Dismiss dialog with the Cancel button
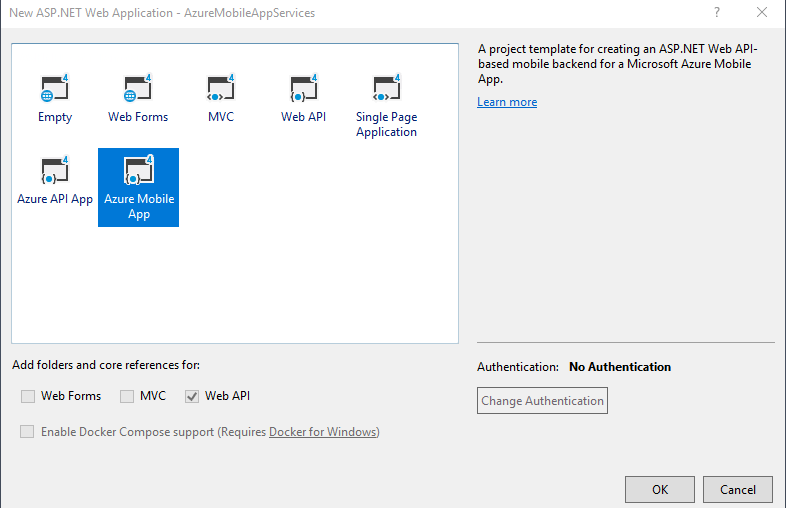This screenshot has width=786, height=508. coord(738,489)
